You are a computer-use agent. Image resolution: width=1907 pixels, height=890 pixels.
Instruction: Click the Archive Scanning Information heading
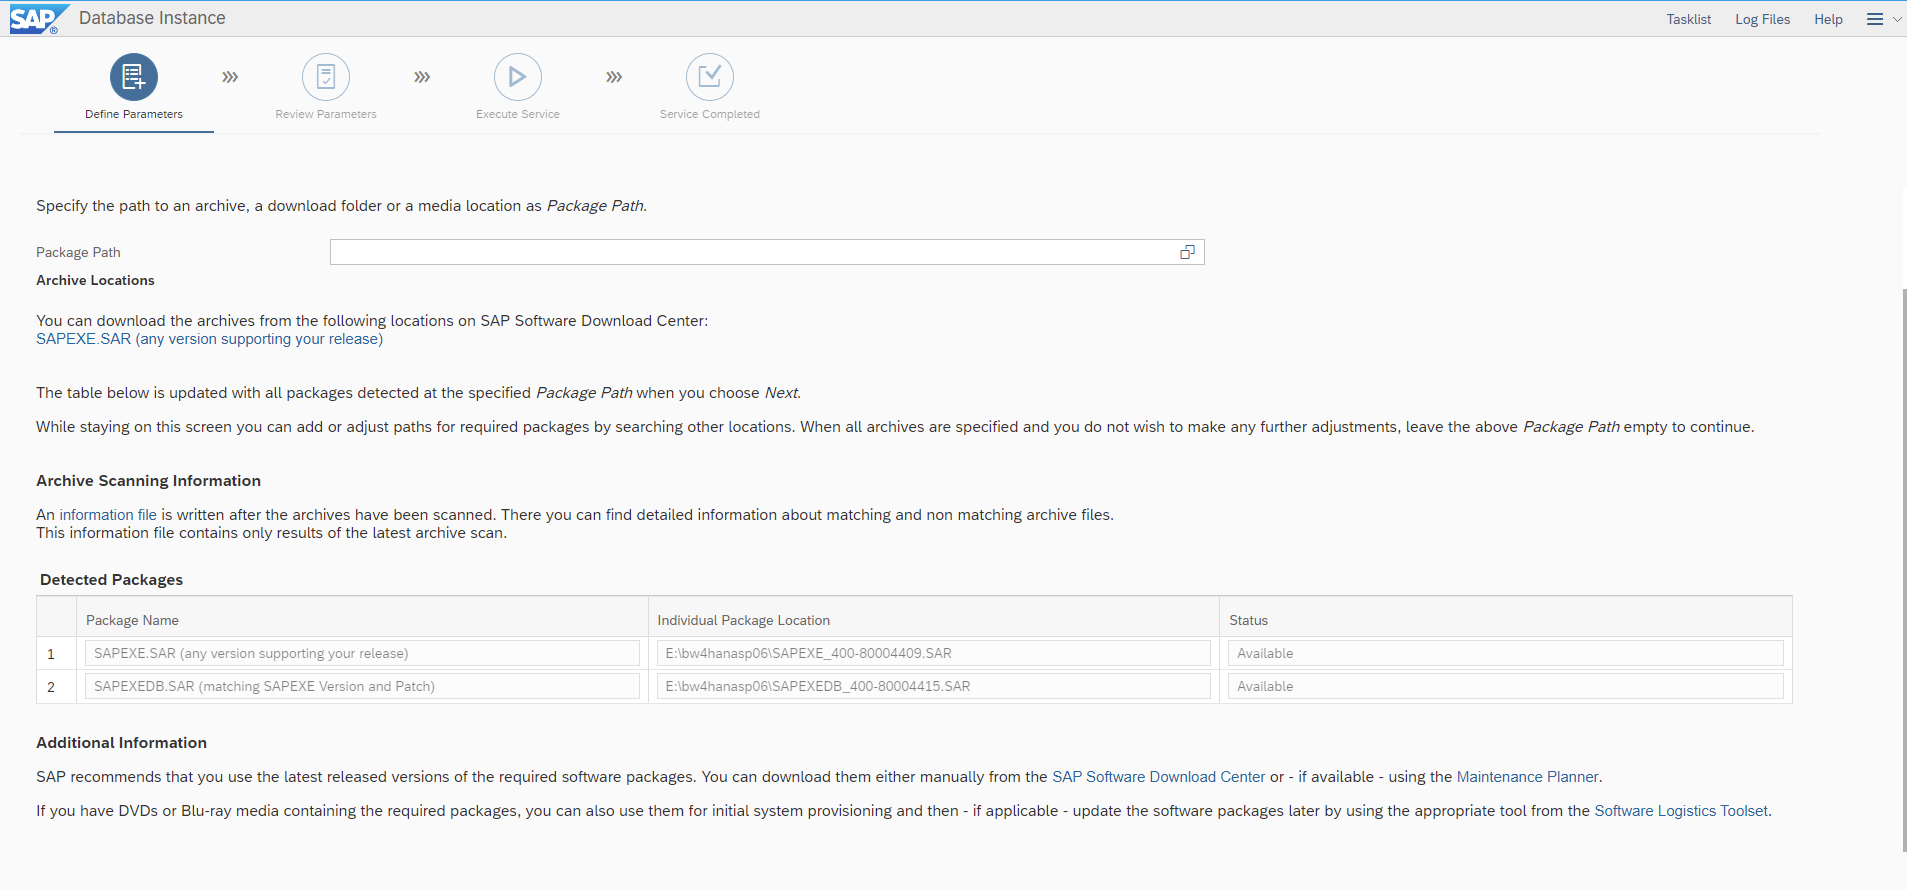point(148,481)
